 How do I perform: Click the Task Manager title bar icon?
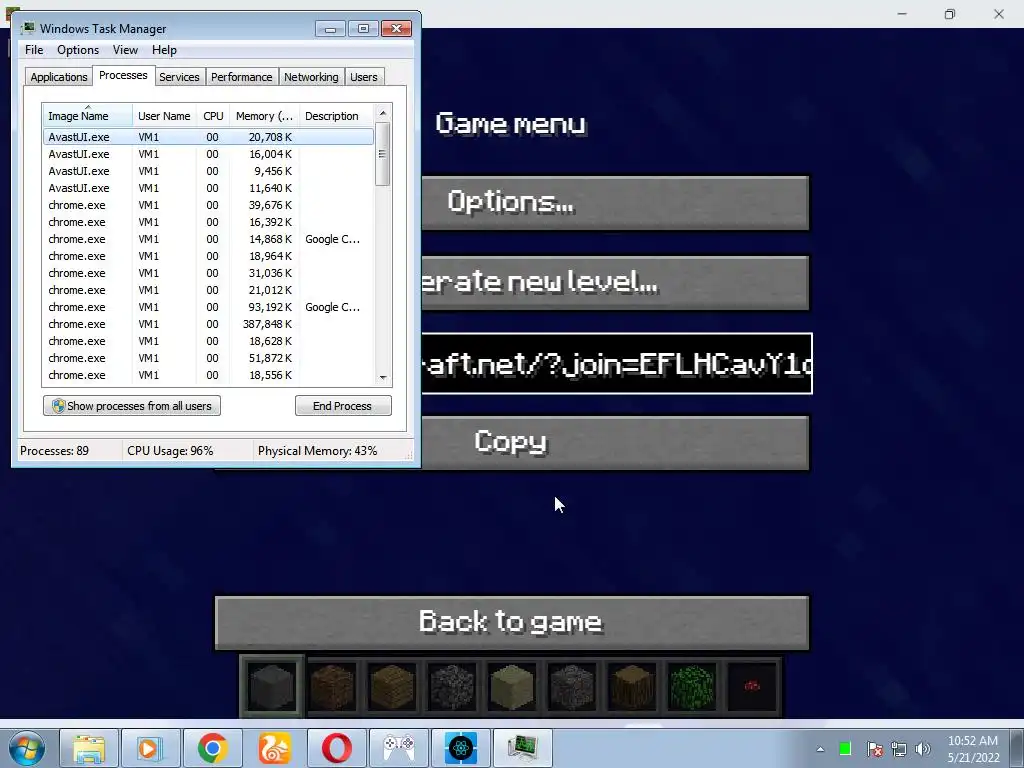[28, 29]
